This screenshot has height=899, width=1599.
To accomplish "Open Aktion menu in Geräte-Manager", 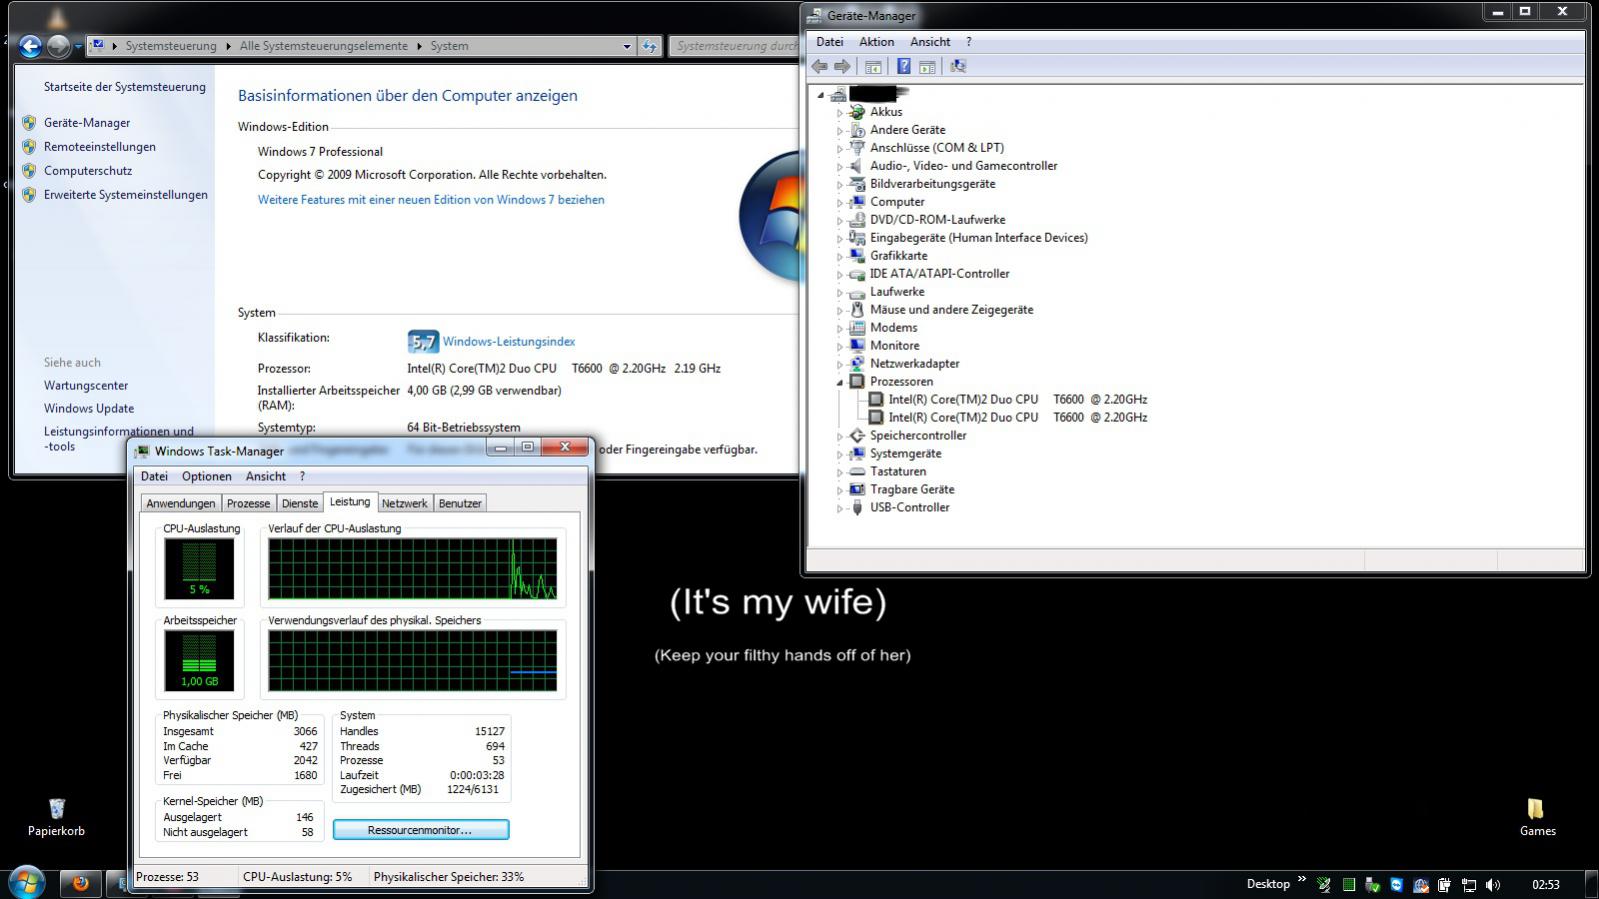I will coord(876,42).
